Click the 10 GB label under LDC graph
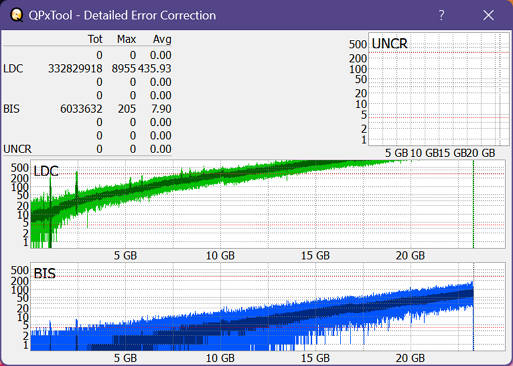 click(220, 256)
